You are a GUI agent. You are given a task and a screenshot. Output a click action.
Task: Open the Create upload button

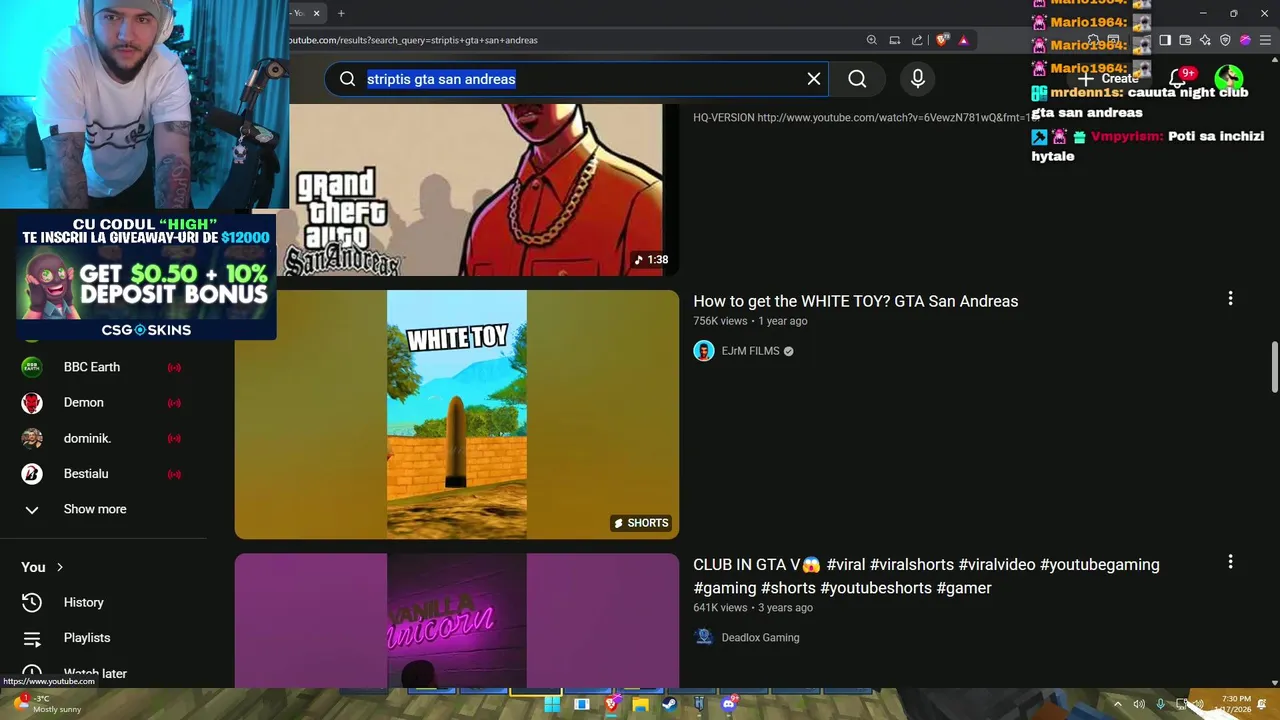[1108, 78]
